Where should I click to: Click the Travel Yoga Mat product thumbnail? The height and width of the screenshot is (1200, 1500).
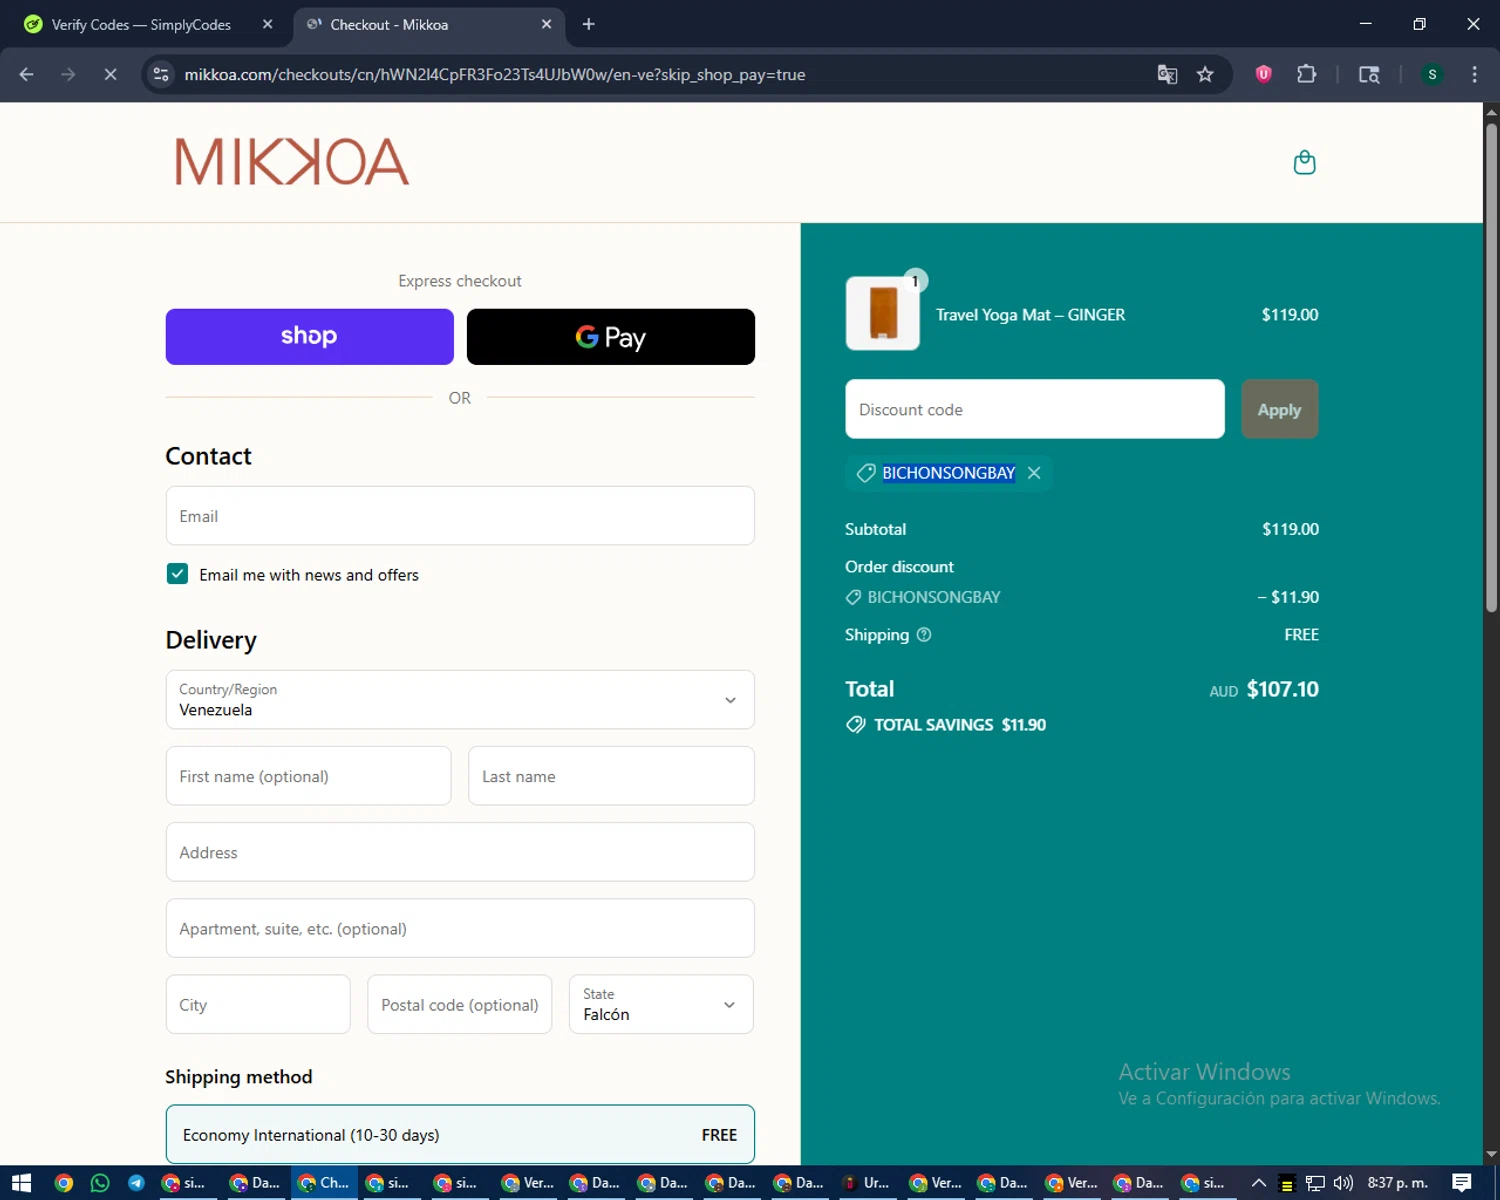[882, 313]
